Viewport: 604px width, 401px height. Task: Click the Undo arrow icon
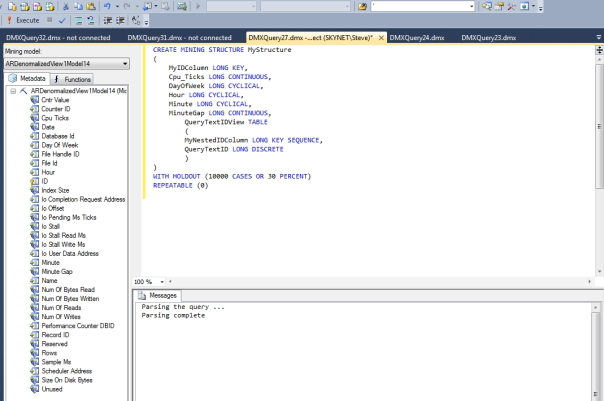coord(106,6)
